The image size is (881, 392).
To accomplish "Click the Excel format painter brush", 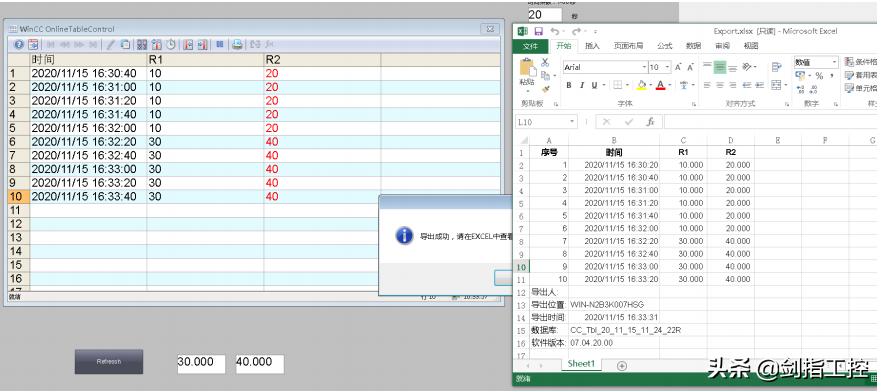I will click(x=545, y=89).
